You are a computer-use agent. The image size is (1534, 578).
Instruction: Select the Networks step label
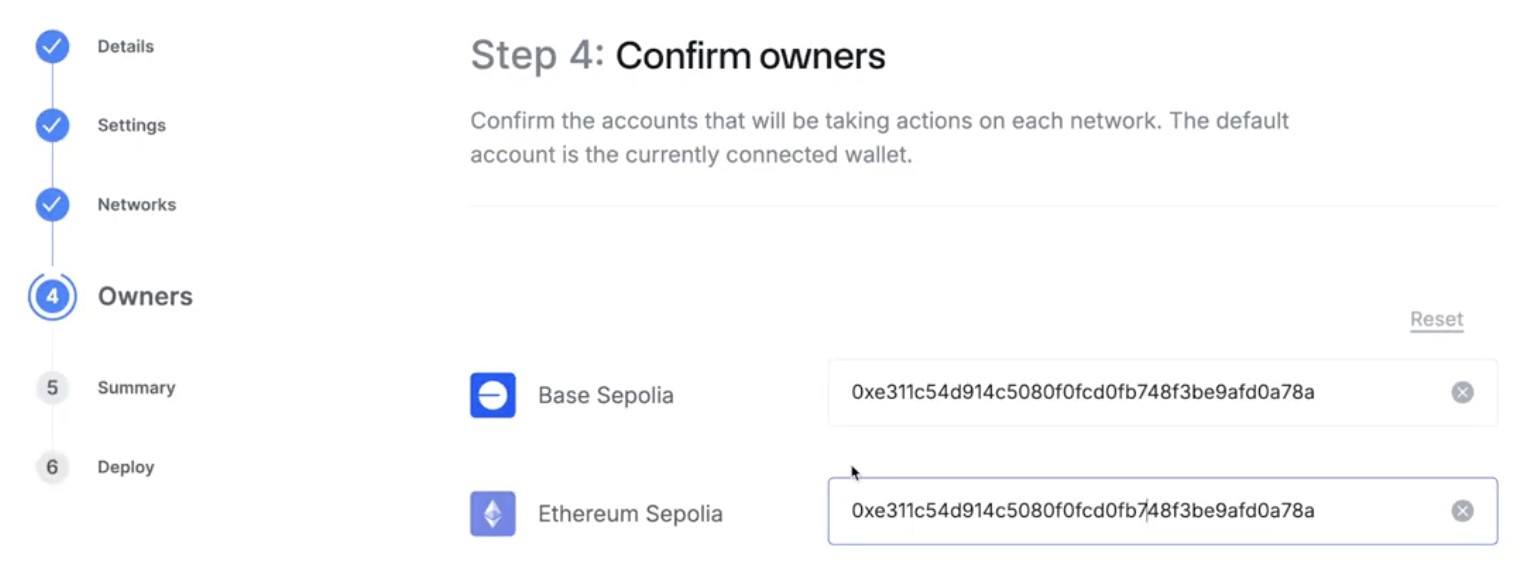click(x=137, y=204)
